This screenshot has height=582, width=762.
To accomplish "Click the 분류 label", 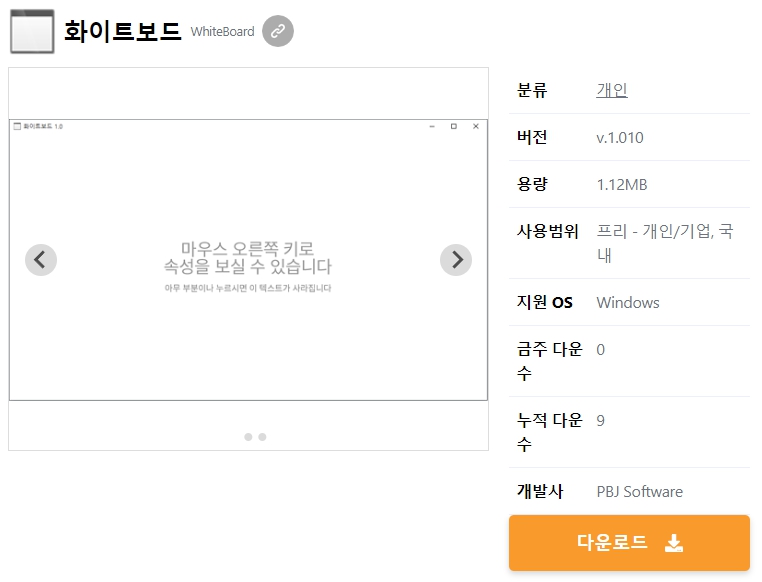I will [532, 90].
